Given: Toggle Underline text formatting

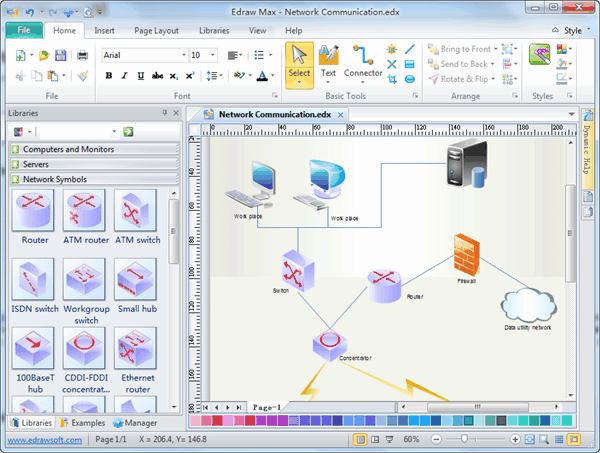Looking at the screenshot, I should [x=140, y=75].
